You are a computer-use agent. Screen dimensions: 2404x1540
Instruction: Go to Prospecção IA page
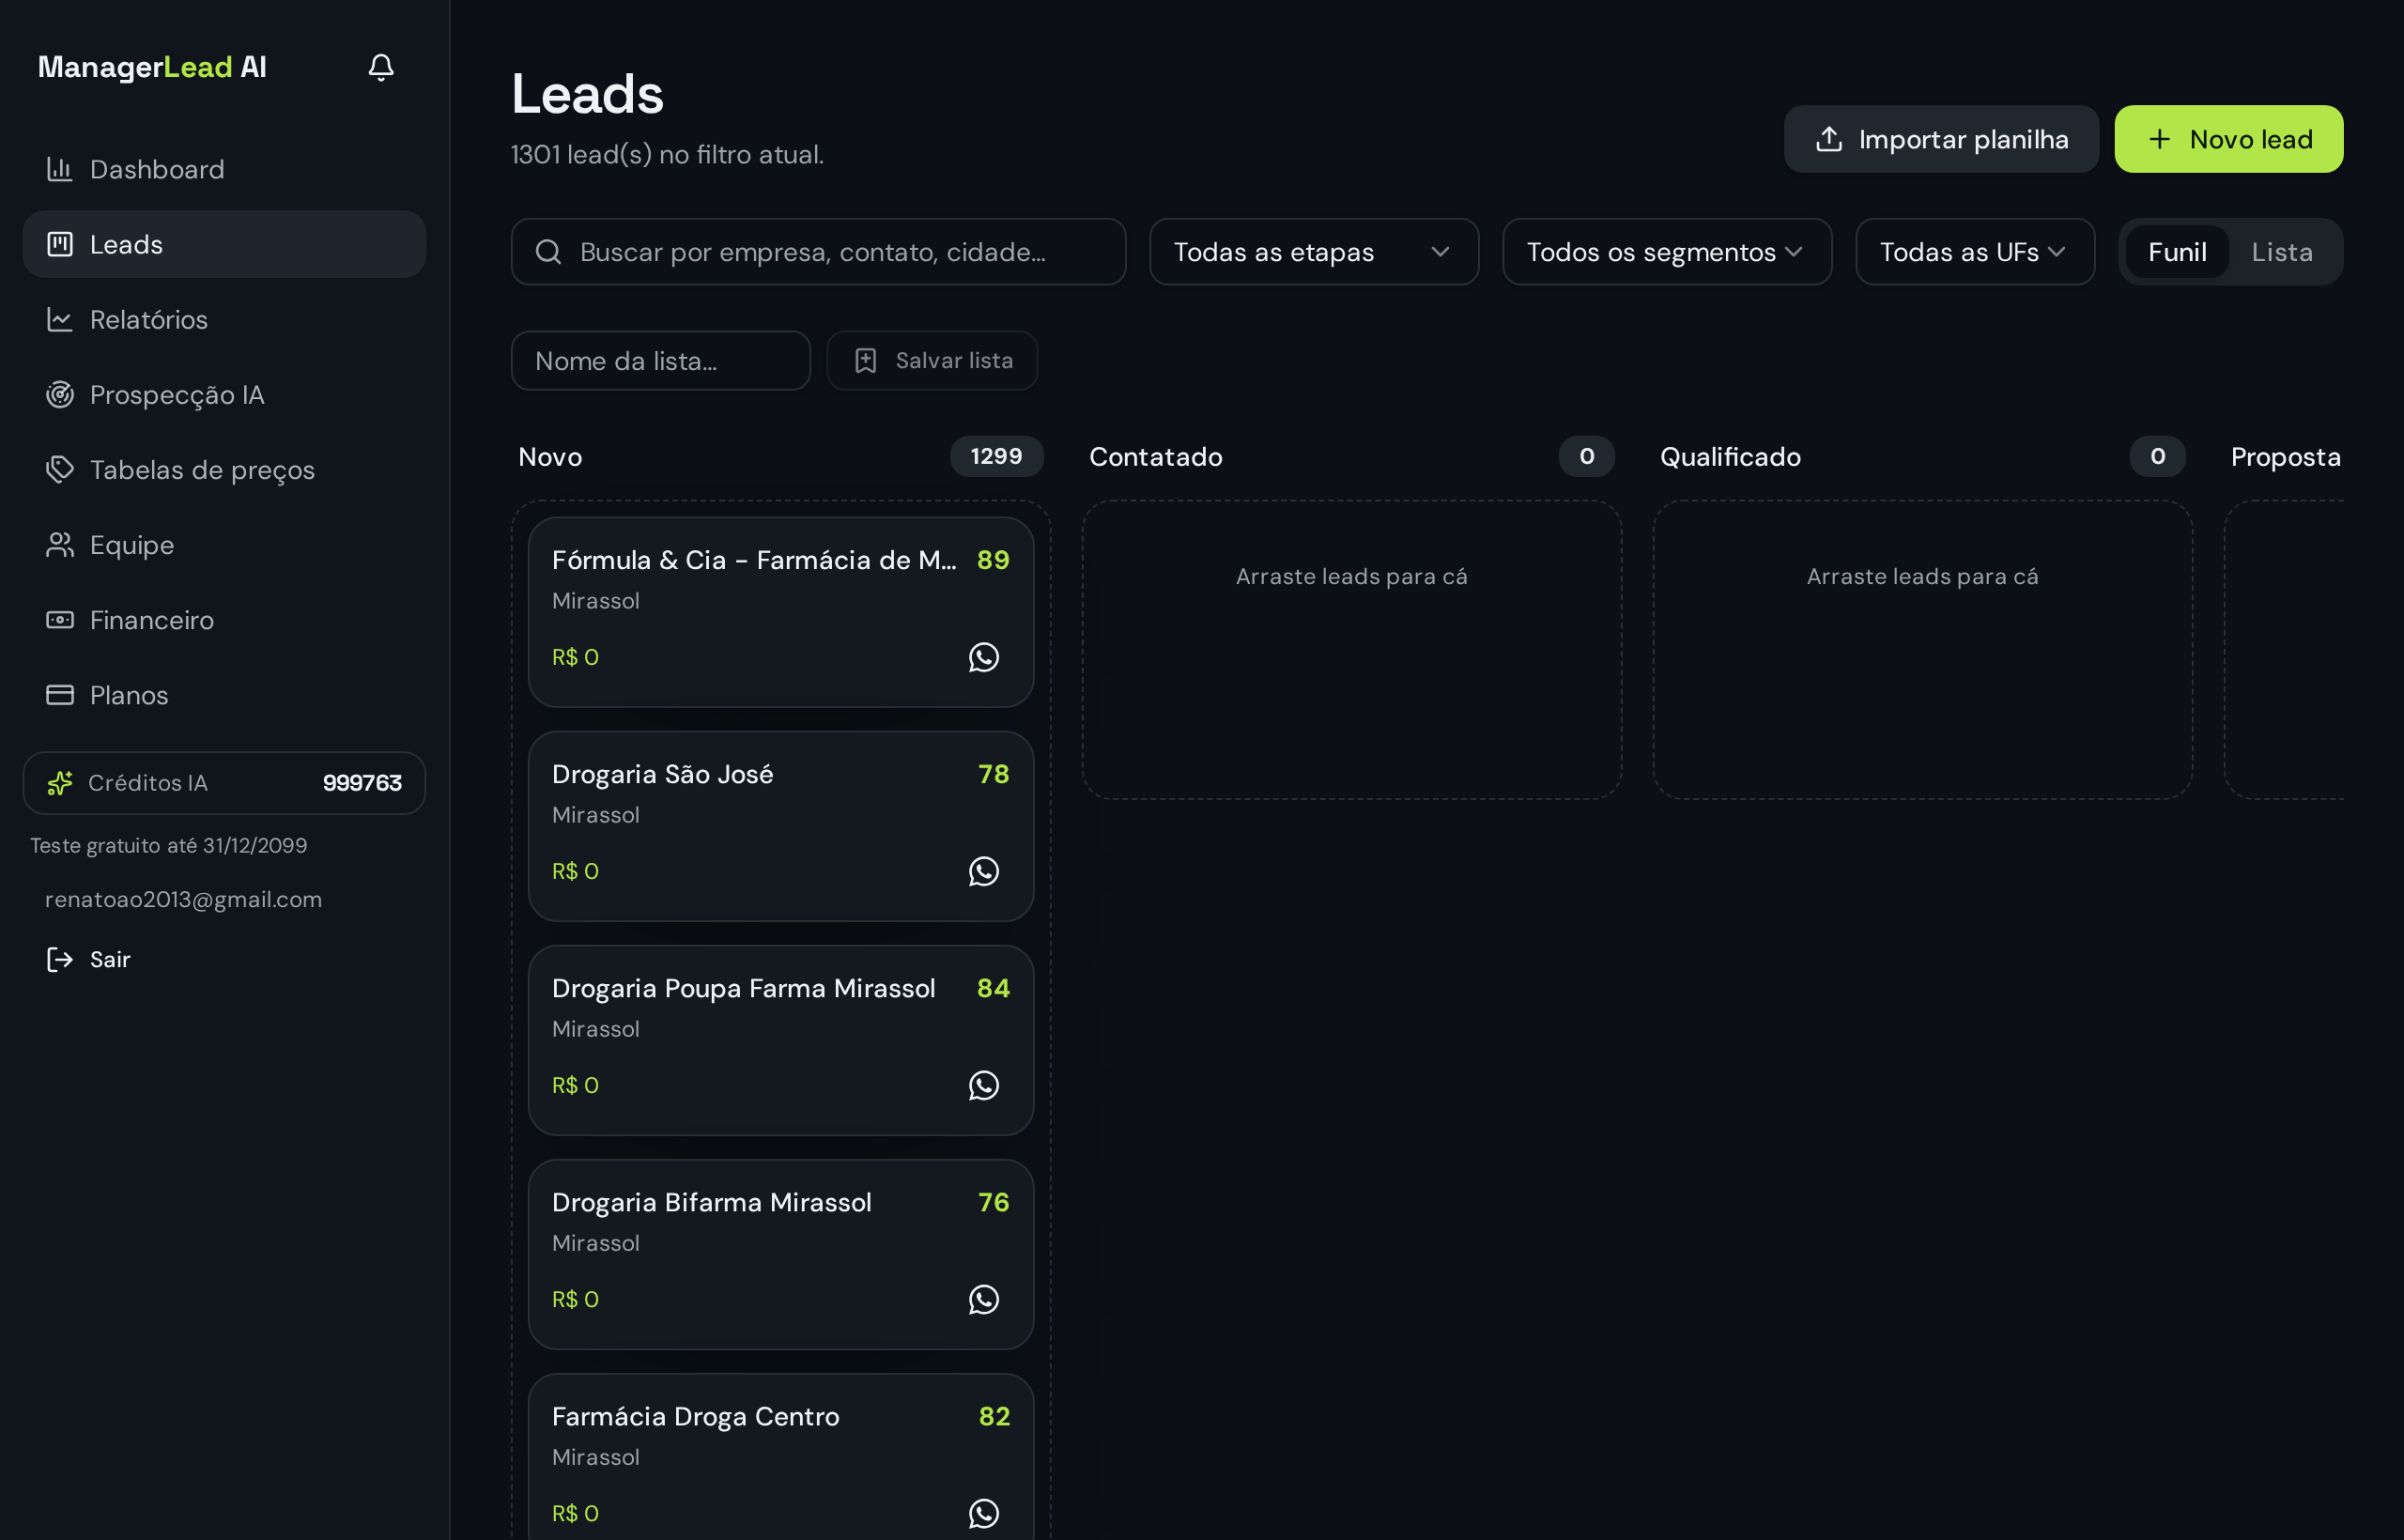(224, 394)
